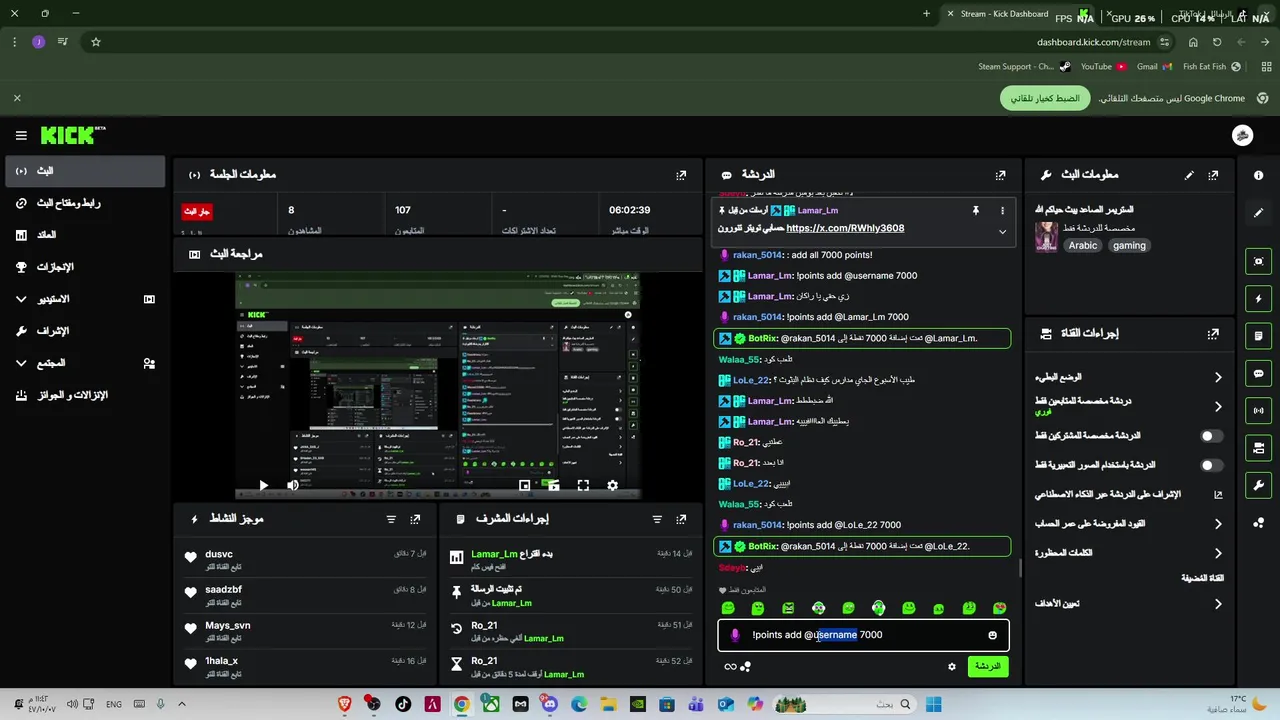Toggle subscribers-only chat switch
This screenshot has height=720, width=1280.
coord(1211,436)
